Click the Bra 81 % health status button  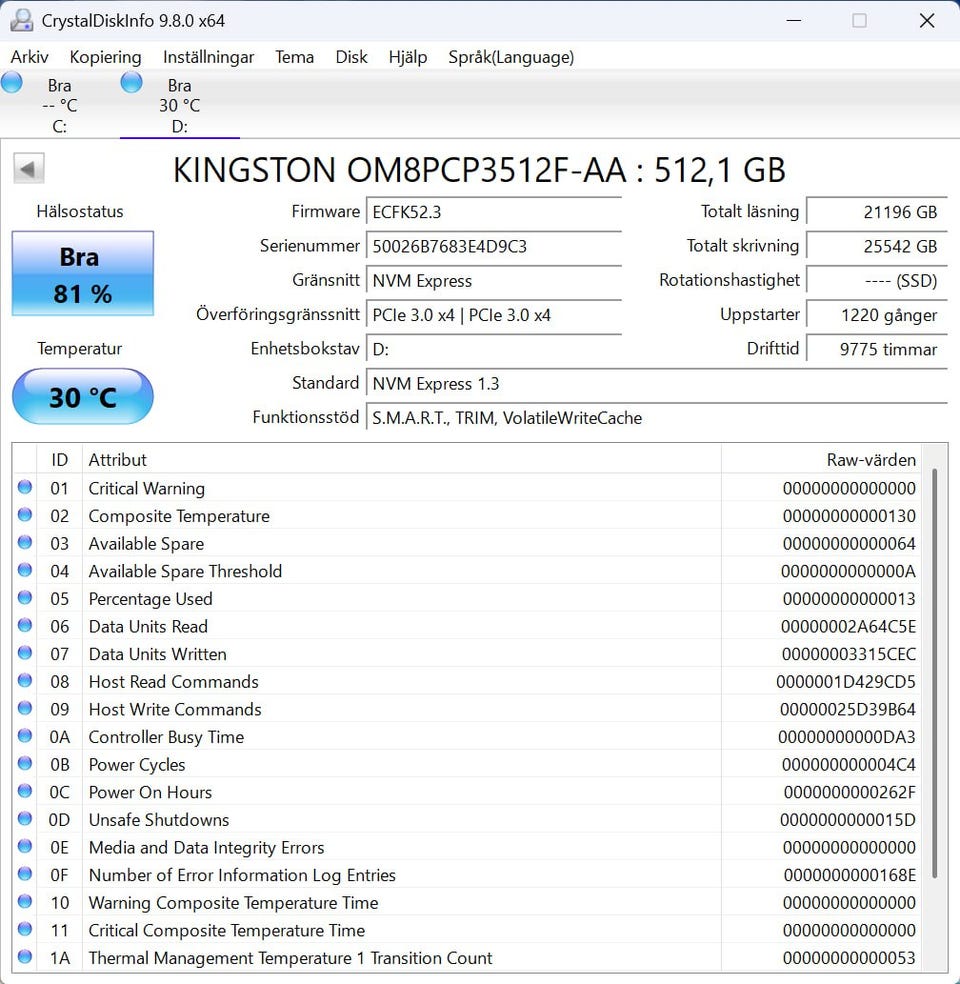tap(83, 274)
